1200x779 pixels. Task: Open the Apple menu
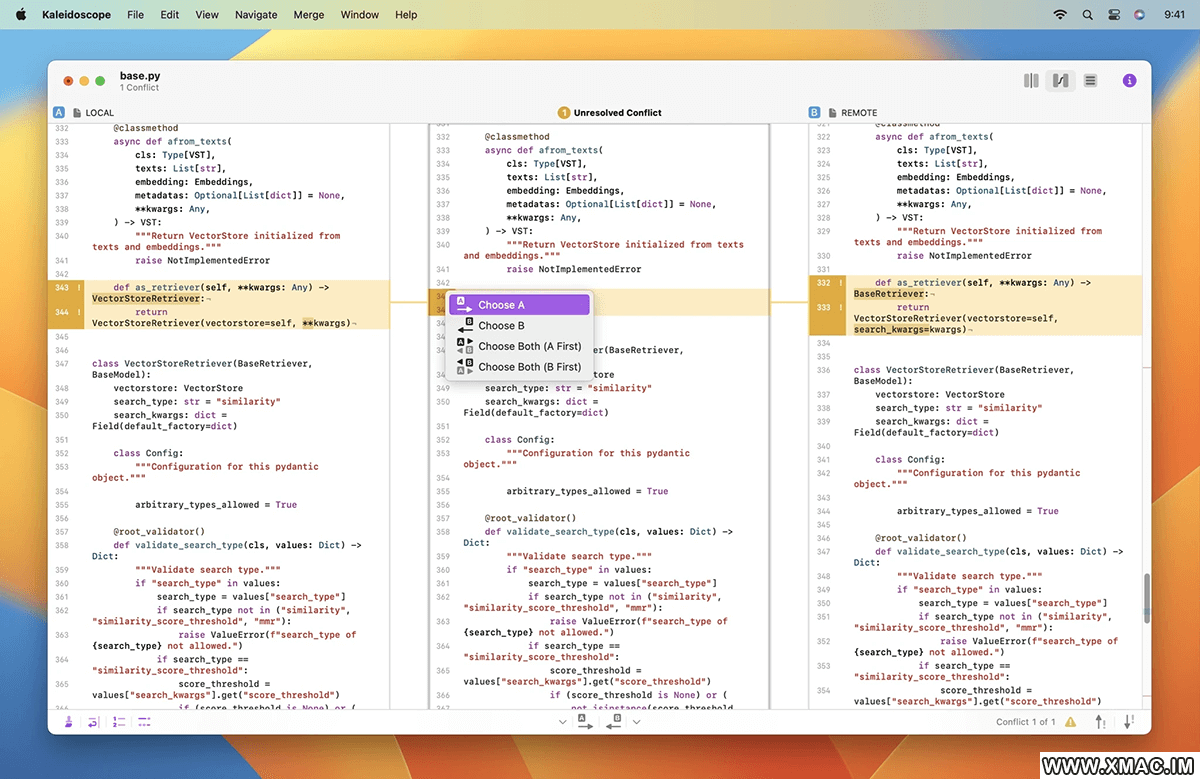coord(20,15)
